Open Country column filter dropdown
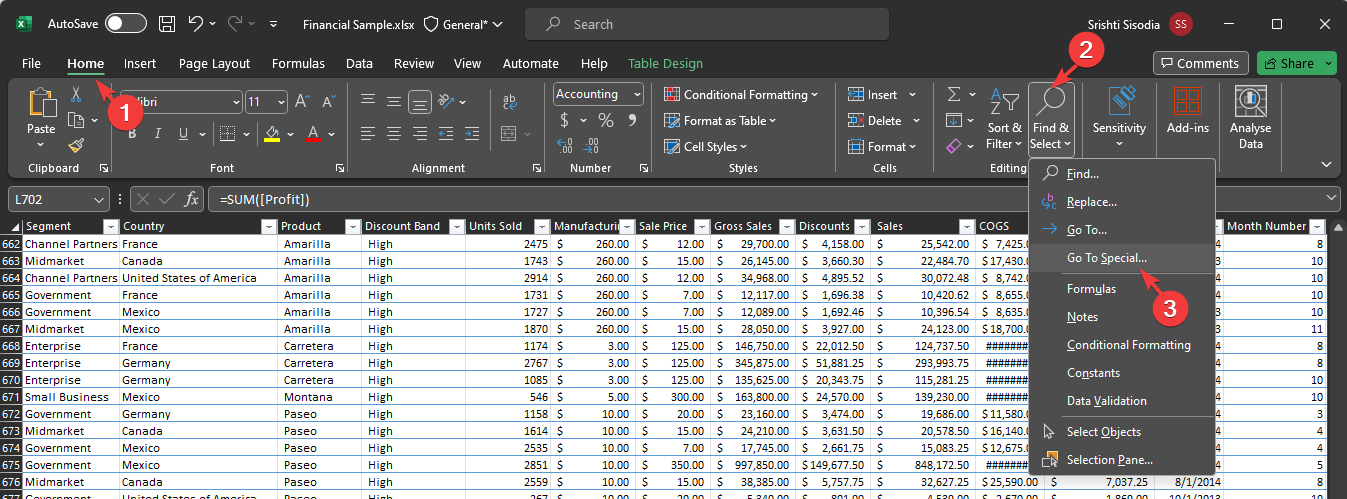 pyautogui.click(x=269, y=226)
